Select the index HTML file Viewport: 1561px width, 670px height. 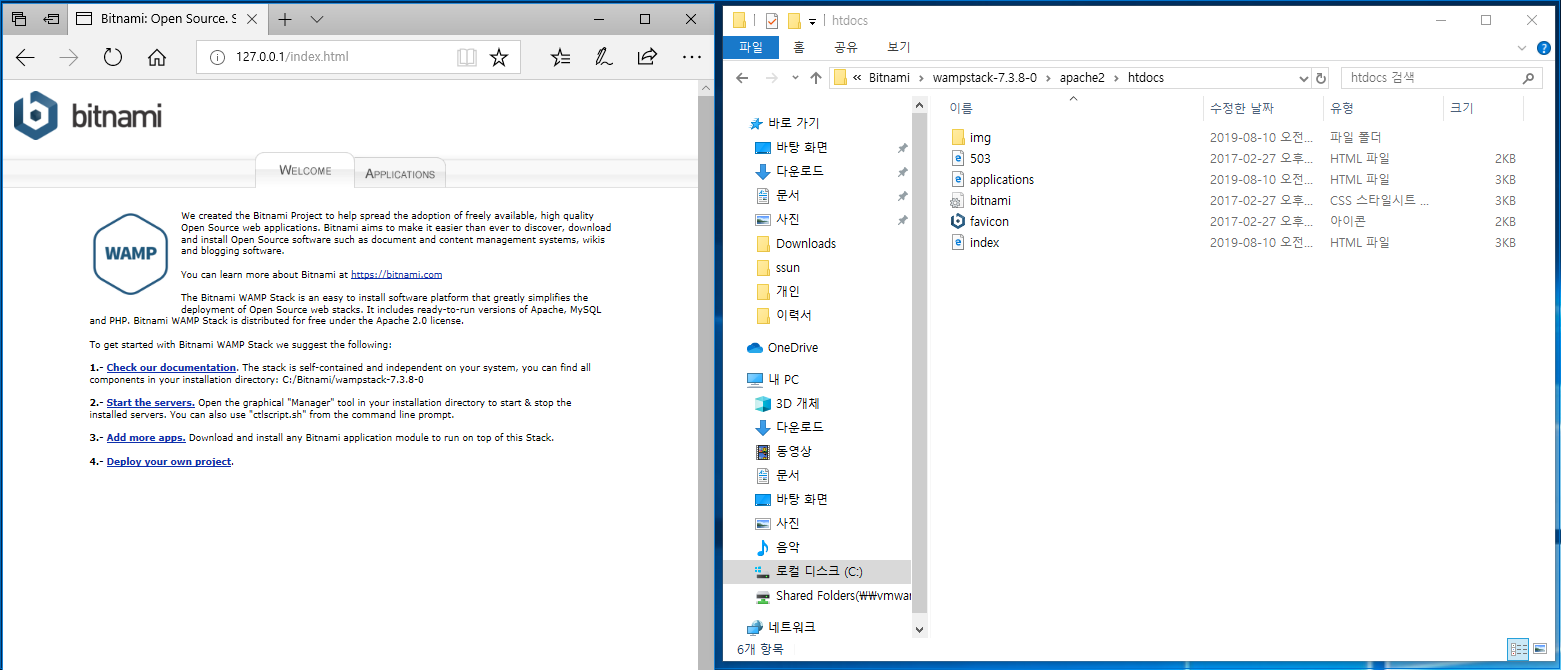coord(984,242)
